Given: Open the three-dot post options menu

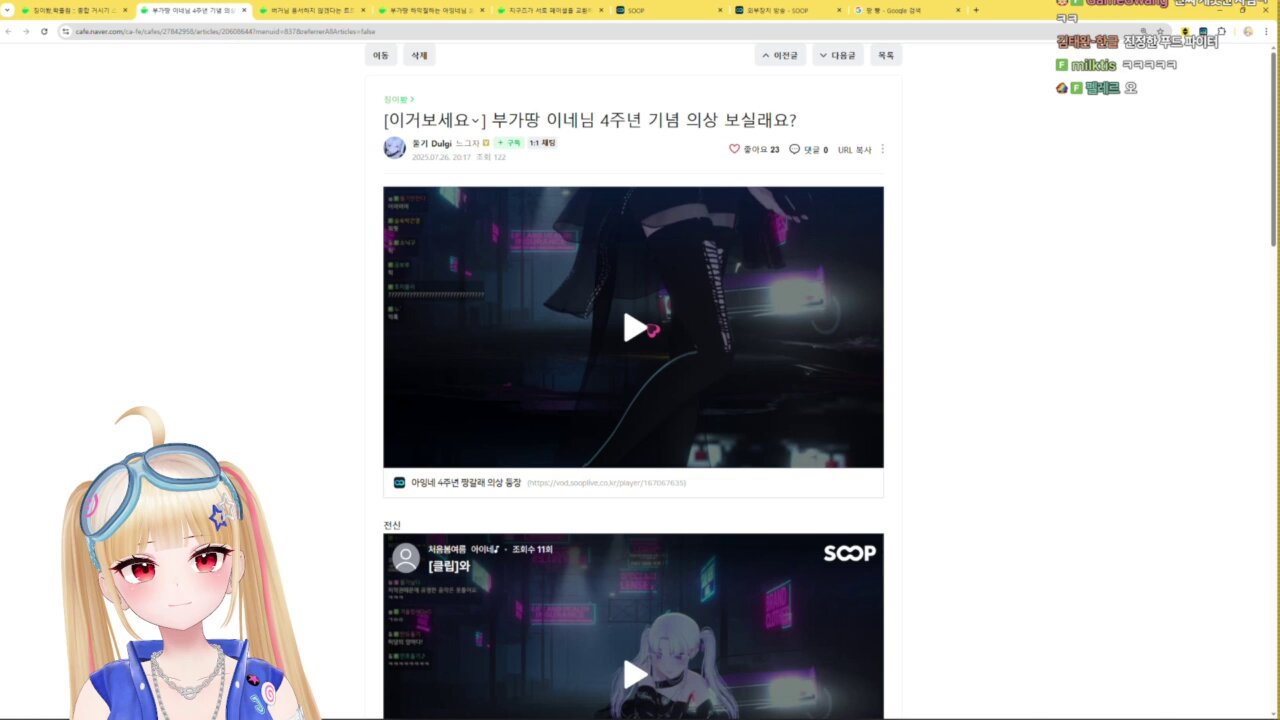Looking at the screenshot, I should click(882, 150).
